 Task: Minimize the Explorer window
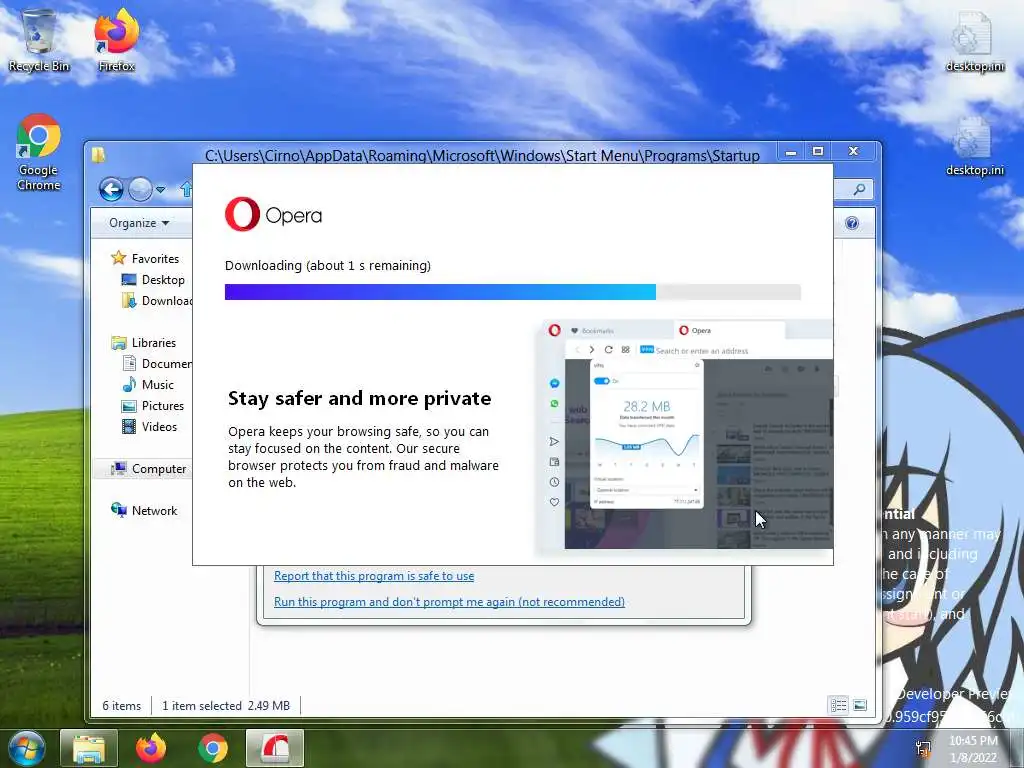click(791, 152)
